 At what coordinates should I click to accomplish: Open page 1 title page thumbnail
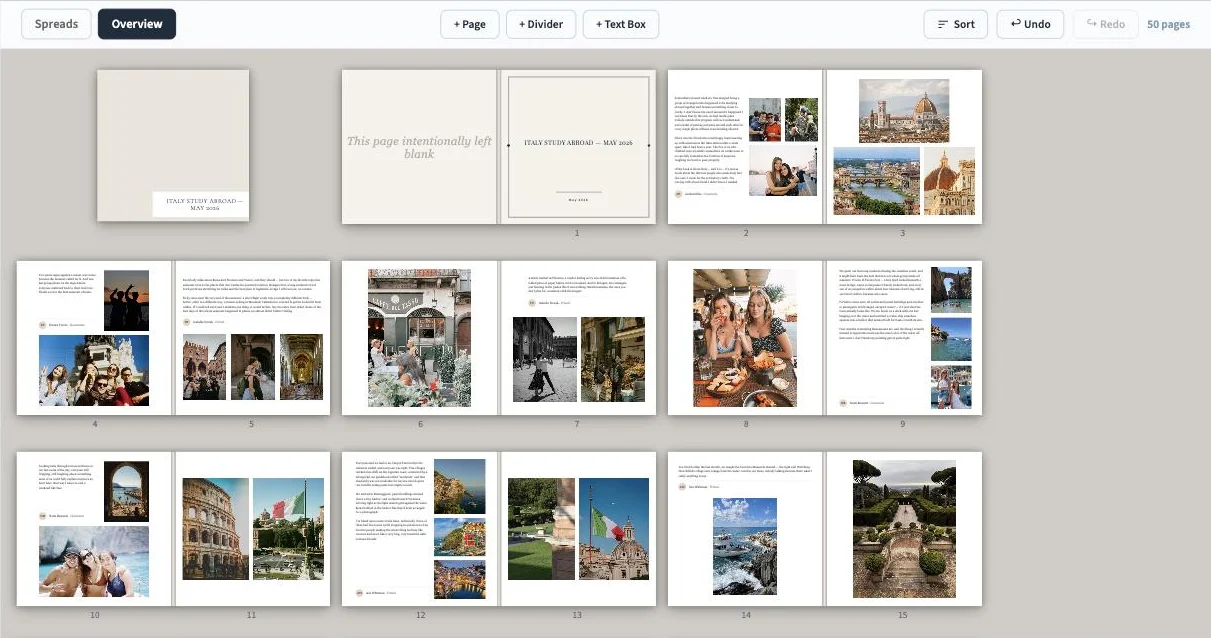[x=578, y=146]
